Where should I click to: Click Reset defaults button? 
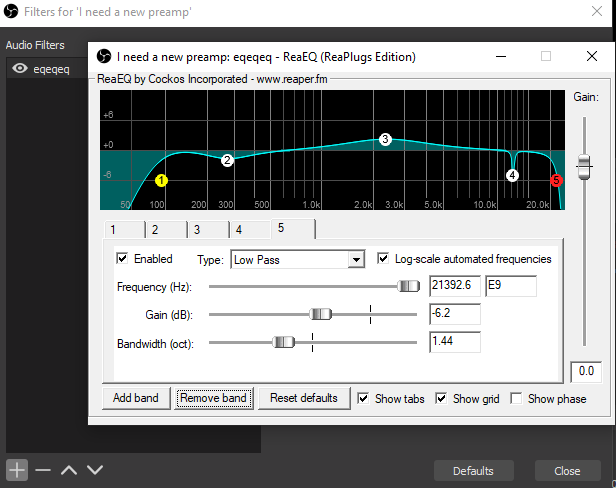(304, 398)
